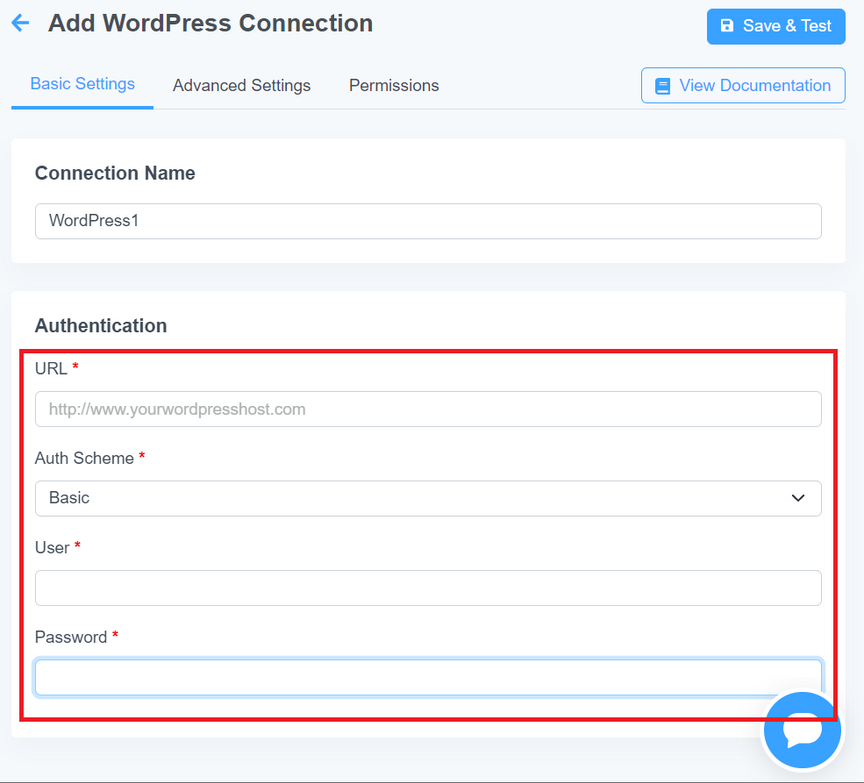Open the View Documentation link text
This screenshot has width=864, height=783.
click(x=754, y=85)
